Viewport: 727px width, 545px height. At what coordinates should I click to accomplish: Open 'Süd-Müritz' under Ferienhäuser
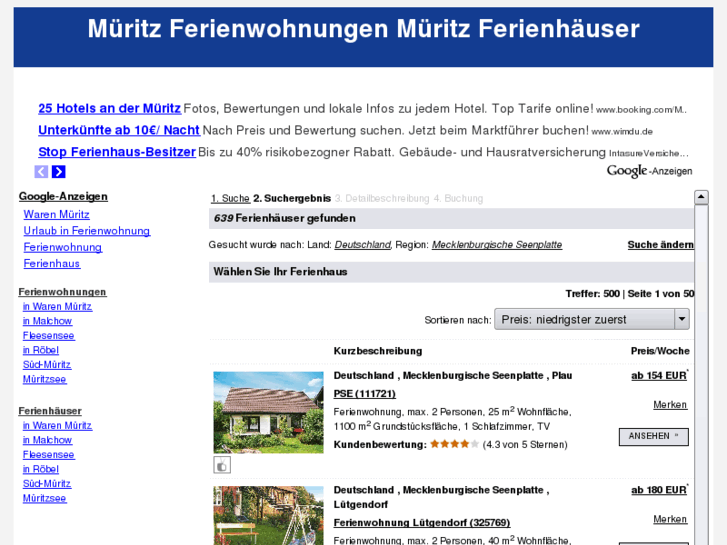pyautogui.click(x=47, y=484)
